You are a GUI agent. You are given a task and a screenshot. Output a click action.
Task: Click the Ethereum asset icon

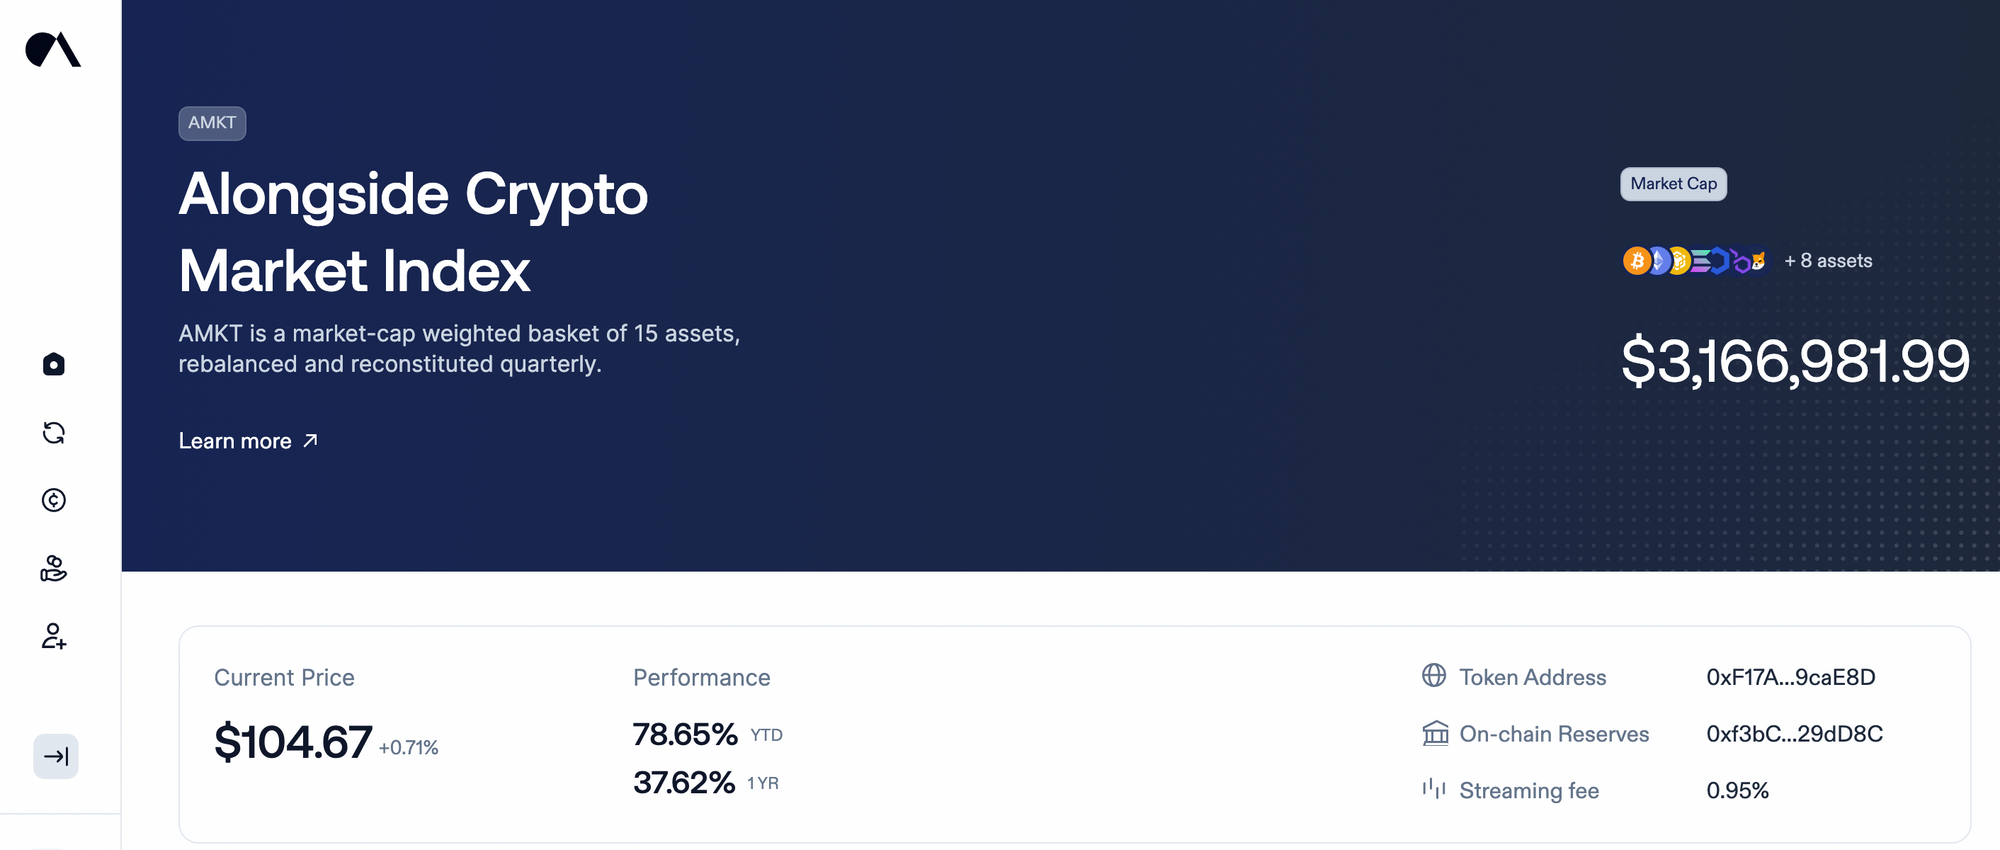coord(1659,261)
